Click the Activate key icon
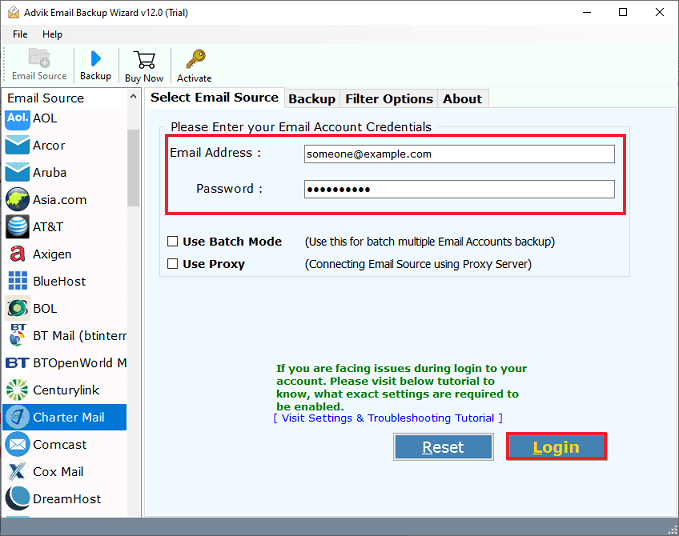Screen dimensions: 679x536 (x=196, y=59)
